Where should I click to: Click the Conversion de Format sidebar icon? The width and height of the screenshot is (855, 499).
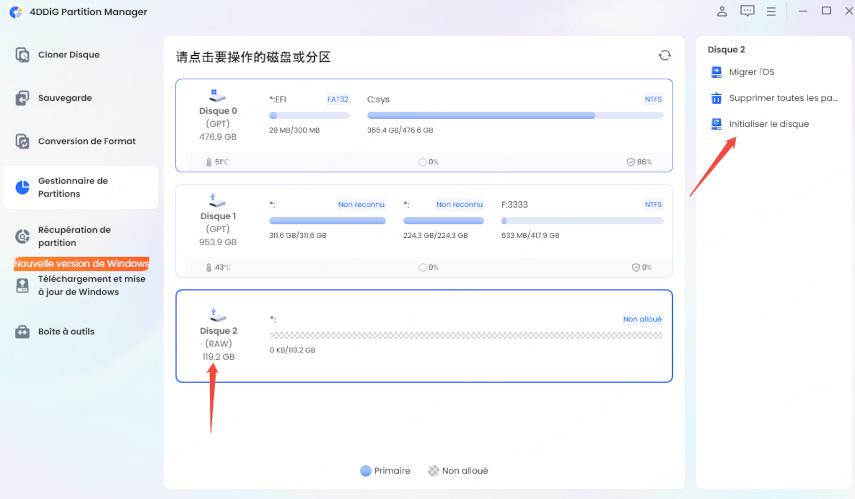pos(23,141)
